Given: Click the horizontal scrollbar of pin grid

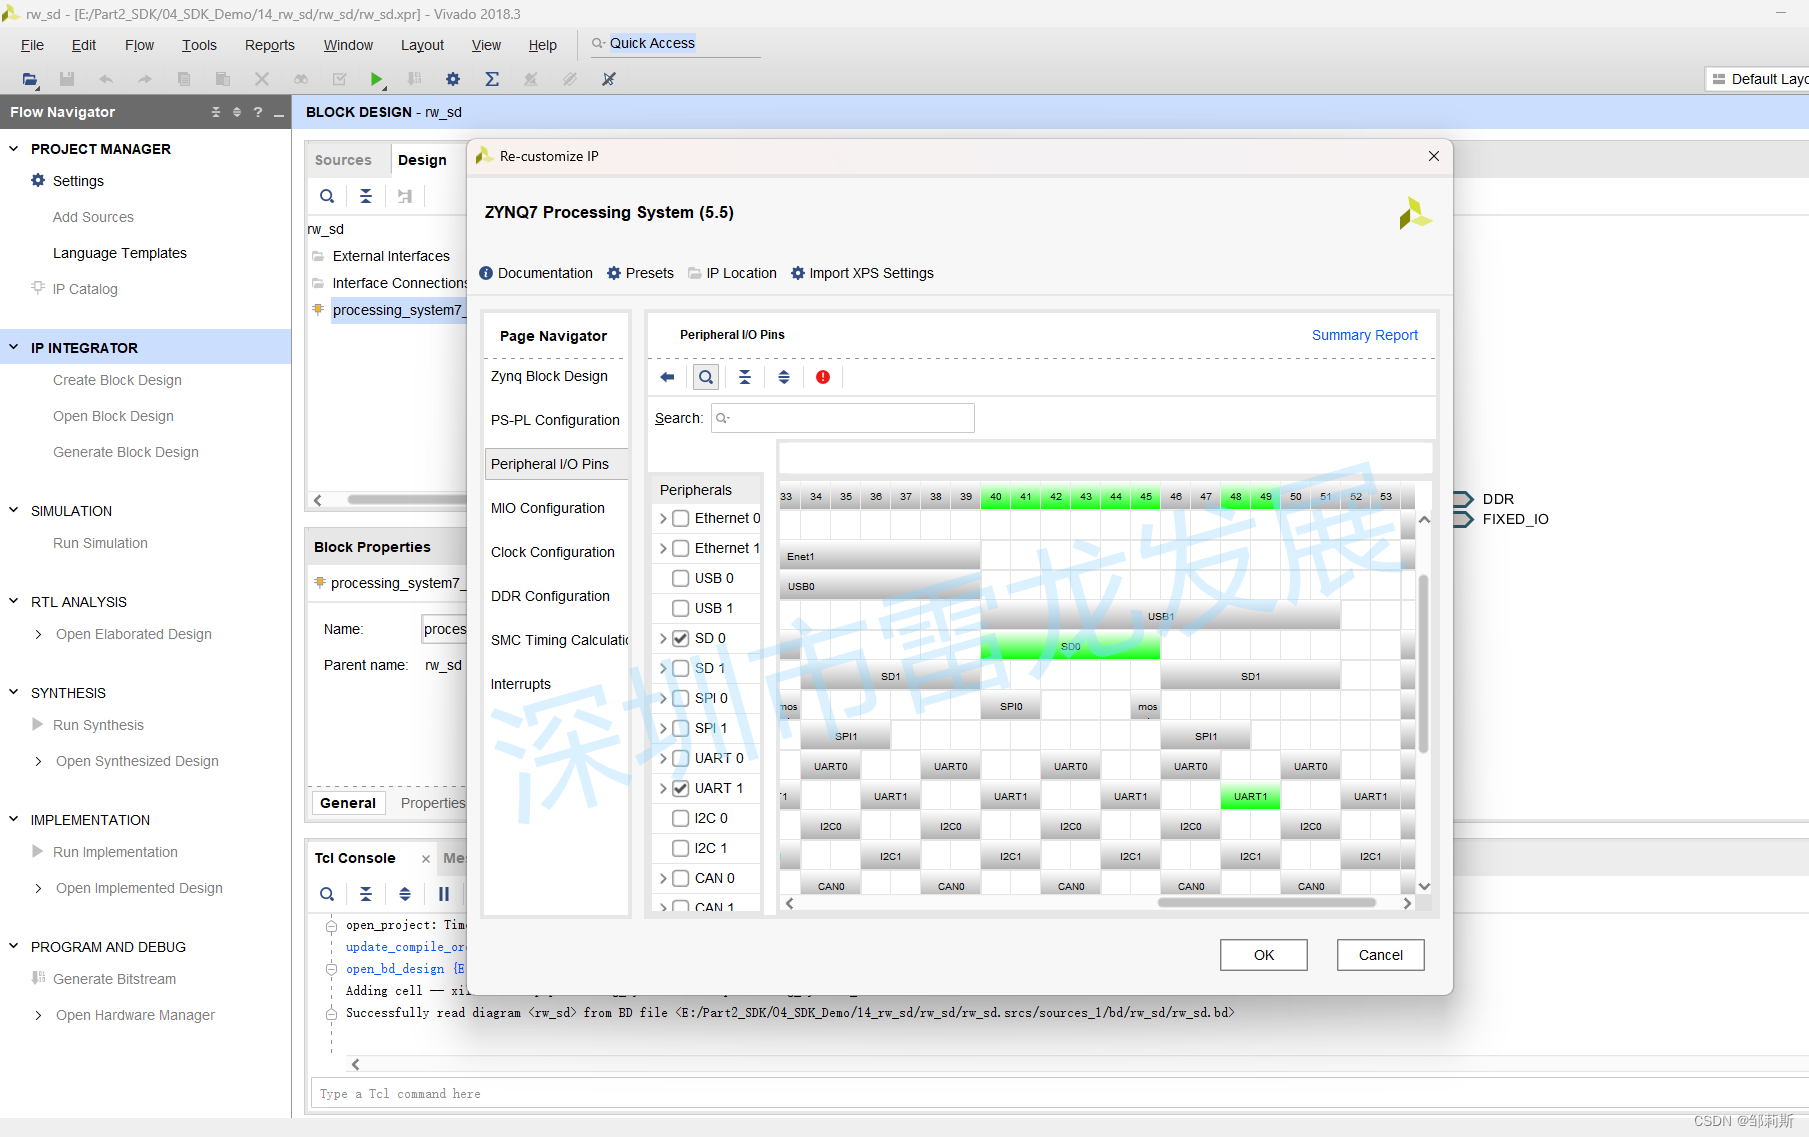Looking at the screenshot, I should (x=1266, y=903).
